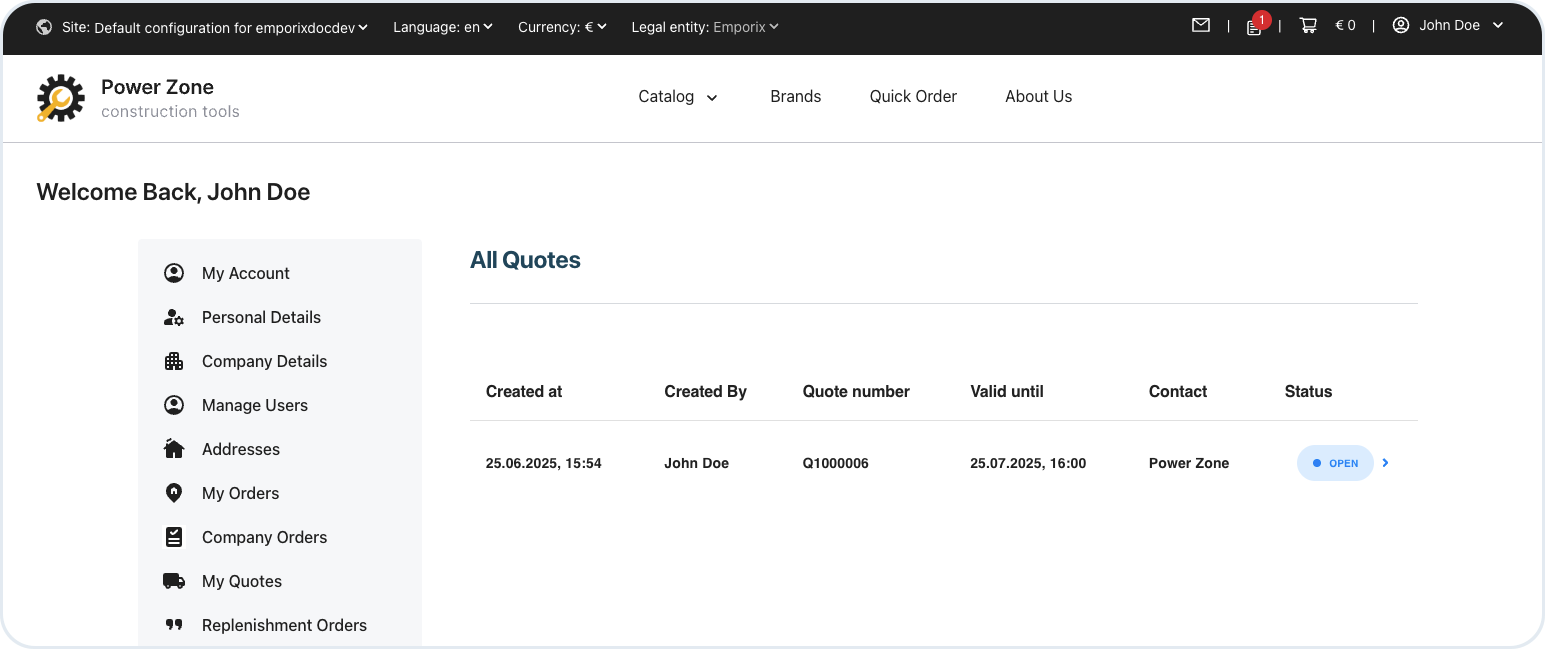Click the Power Zone gear logo
Screen dimensions: 1545x649
point(60,98)
